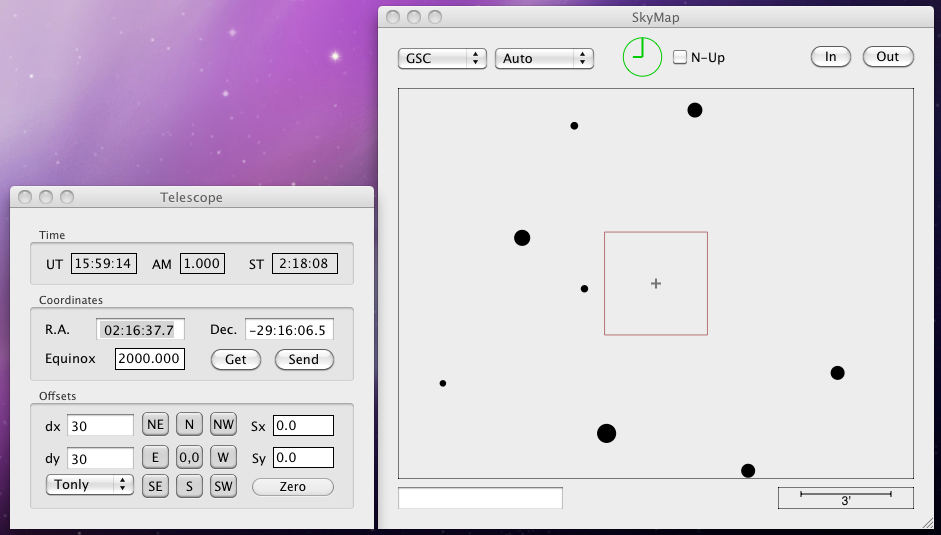
Task: Click the R.A. coordinate field
Action: pyautogui.click(x=140, y=330)
